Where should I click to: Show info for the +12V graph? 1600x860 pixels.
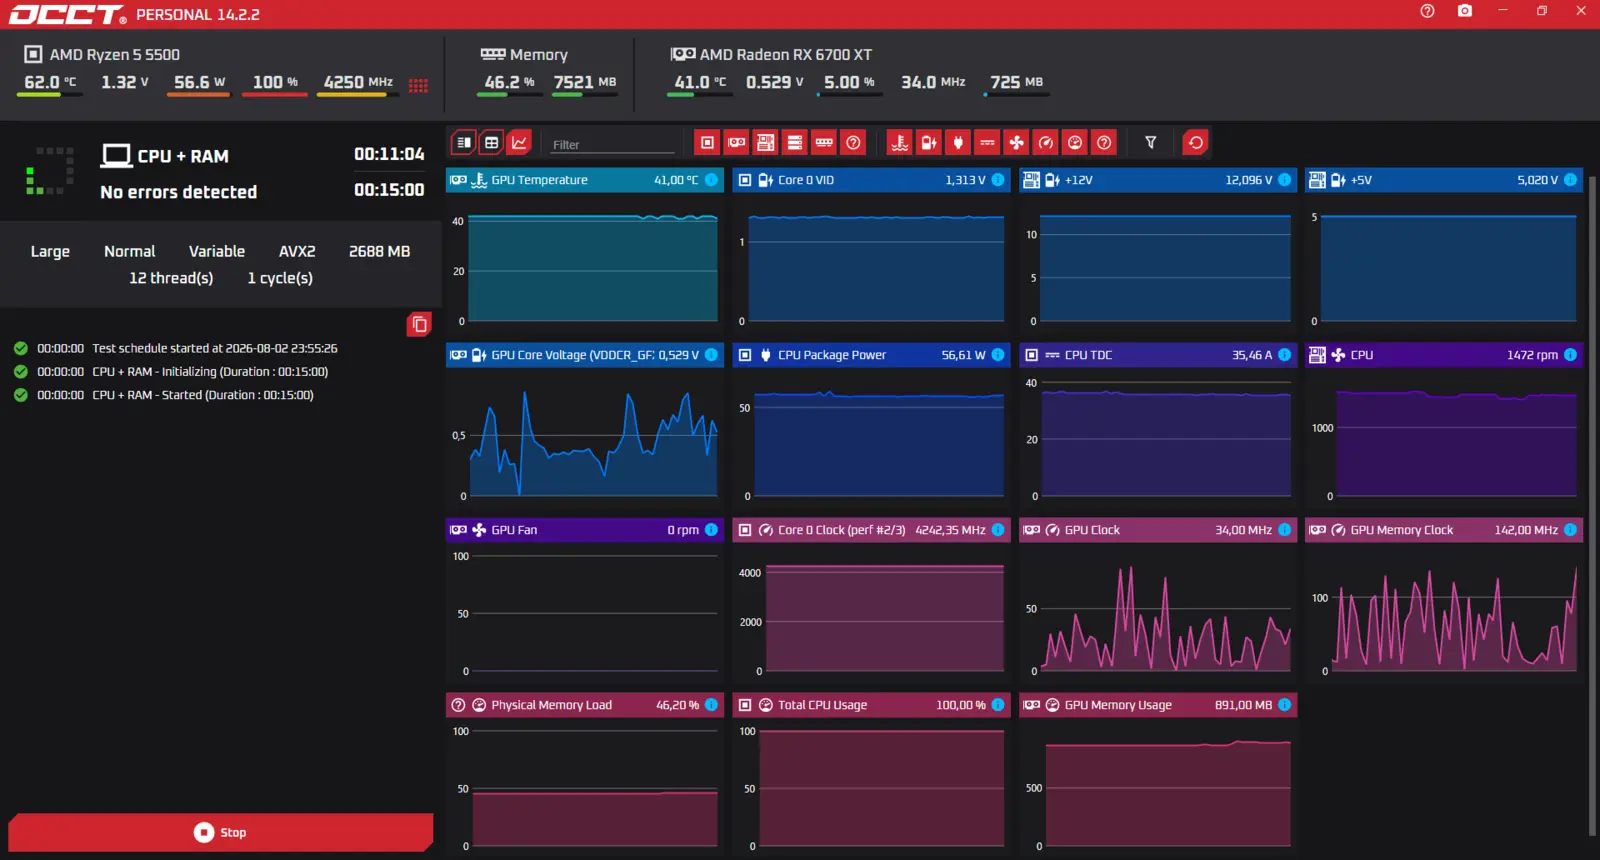[1285, 180]
